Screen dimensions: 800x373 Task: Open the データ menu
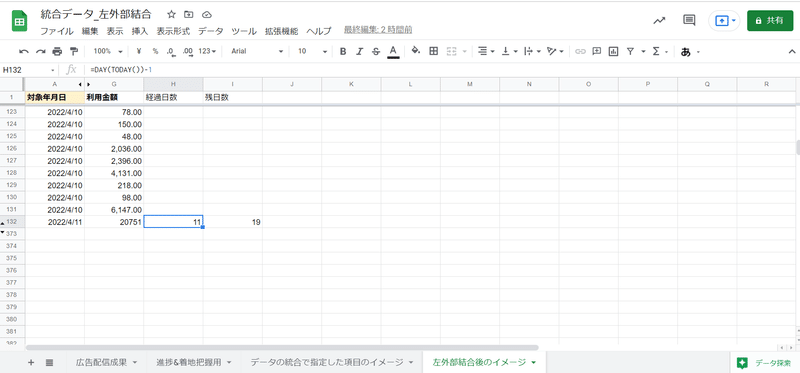point(211,31)
